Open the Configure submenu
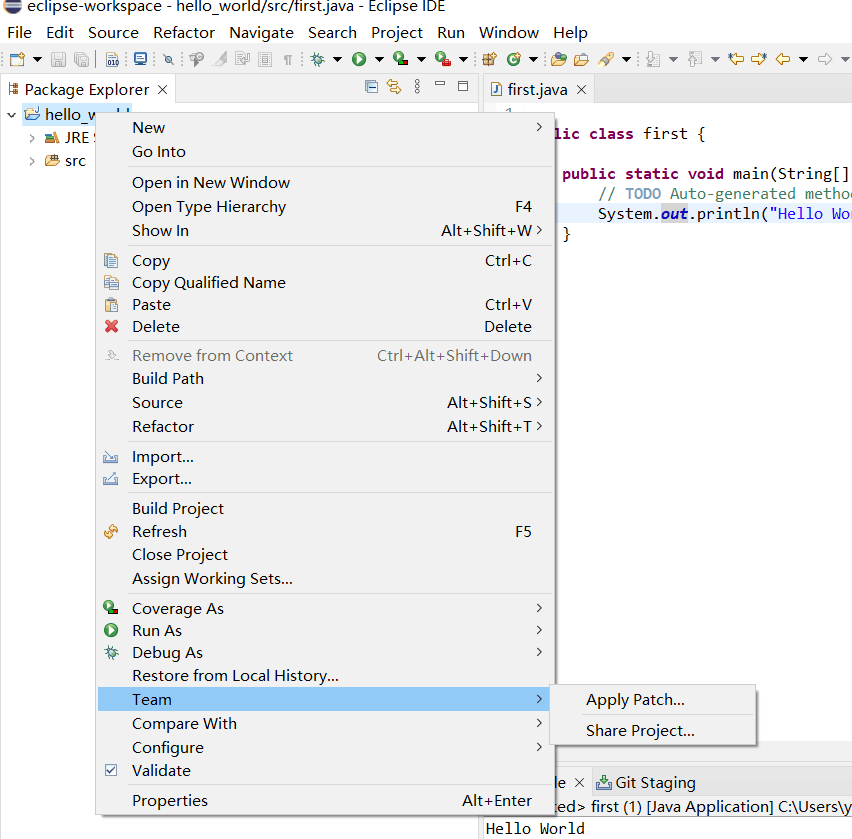 point(325,748)
